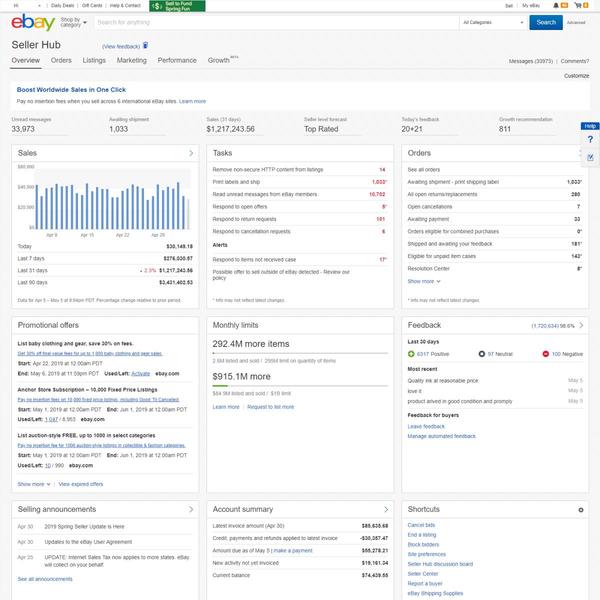The image size is (600, 600).
Task: Click Learn more under Monthly limits
Action: pos(226,407)
